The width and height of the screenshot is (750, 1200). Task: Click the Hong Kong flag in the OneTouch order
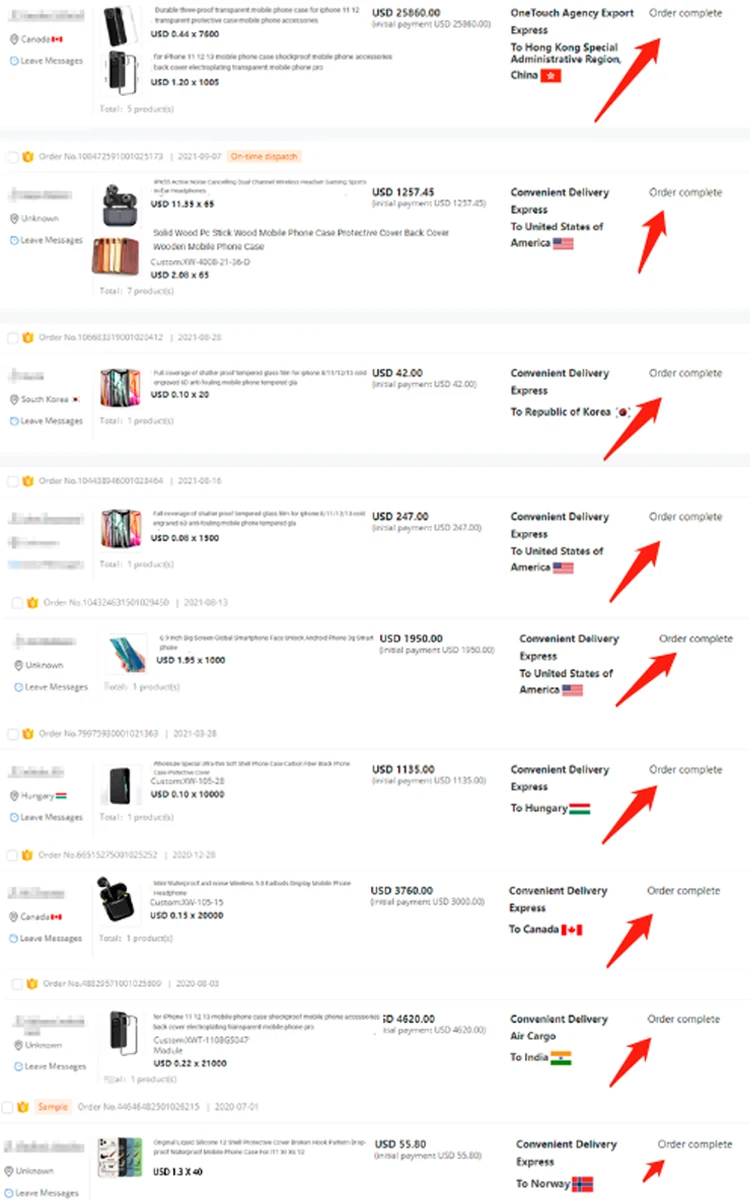pyautogui.click(x=551, y=76)
